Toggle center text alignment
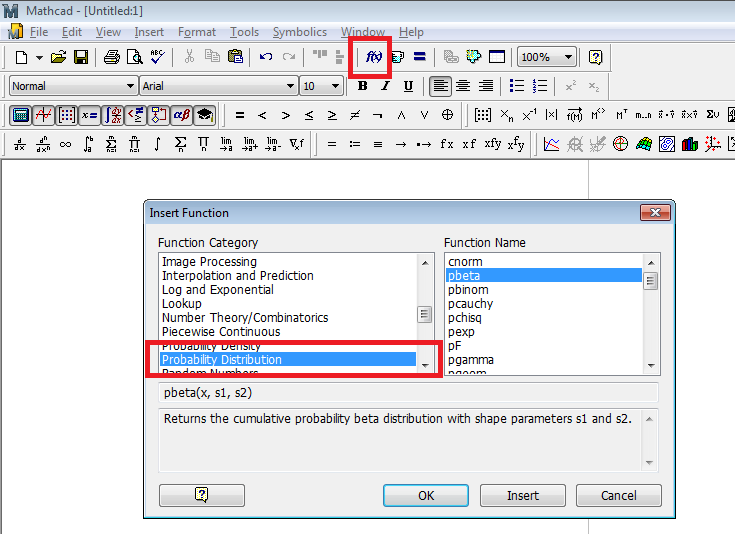The height and width of the screenshot is (534, 741). click(463, 86)
